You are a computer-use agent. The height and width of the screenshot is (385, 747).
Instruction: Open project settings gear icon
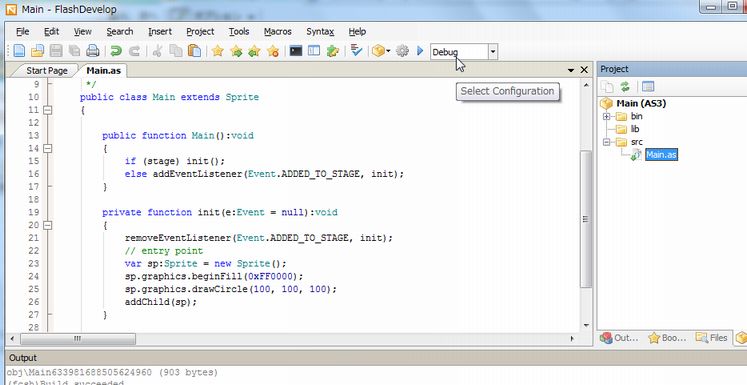[x=403, y=51]
